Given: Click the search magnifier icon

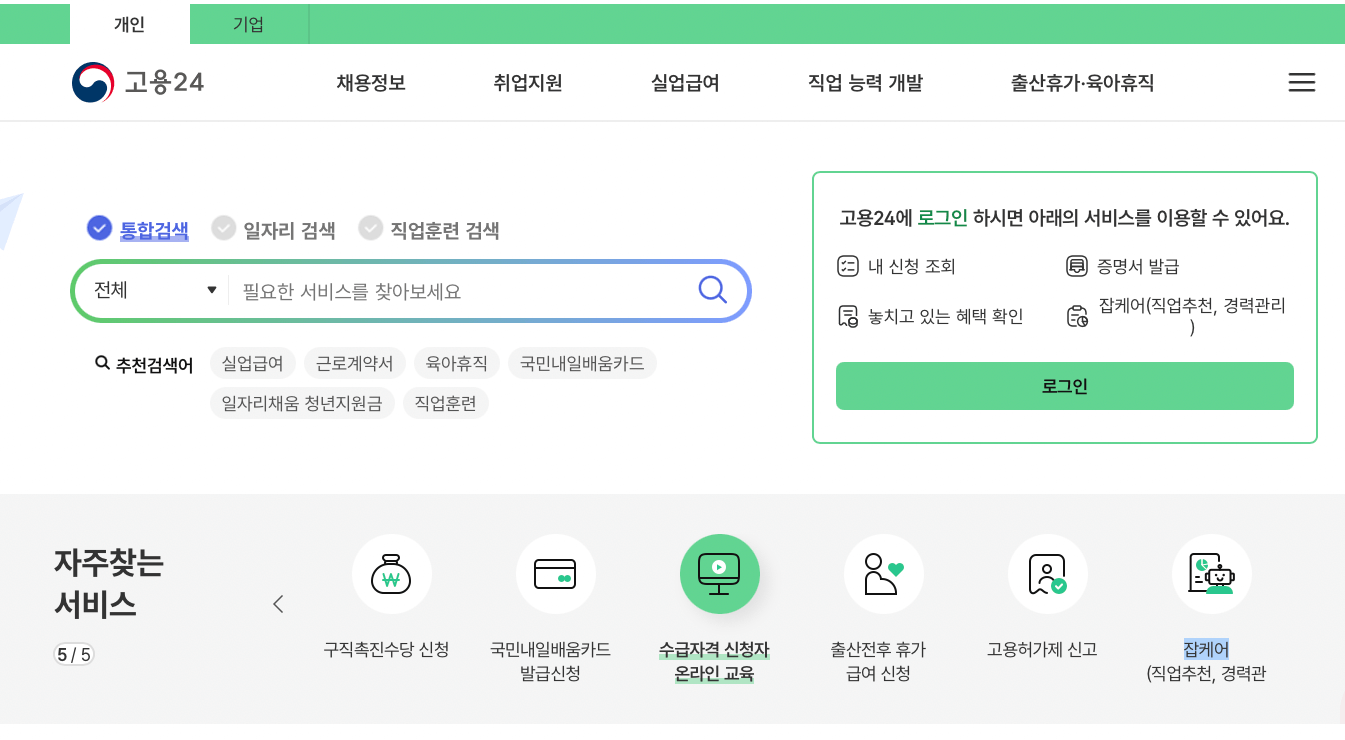Looking at the screenshot, I should (712, 290).
